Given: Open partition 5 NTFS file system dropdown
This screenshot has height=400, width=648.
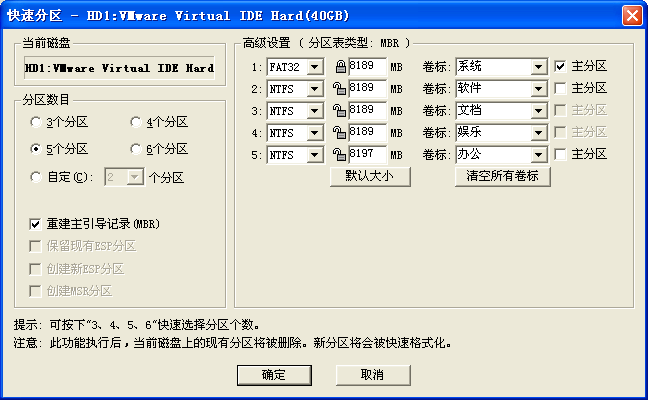Looking at the screenshot, I should tap(315, 154).
